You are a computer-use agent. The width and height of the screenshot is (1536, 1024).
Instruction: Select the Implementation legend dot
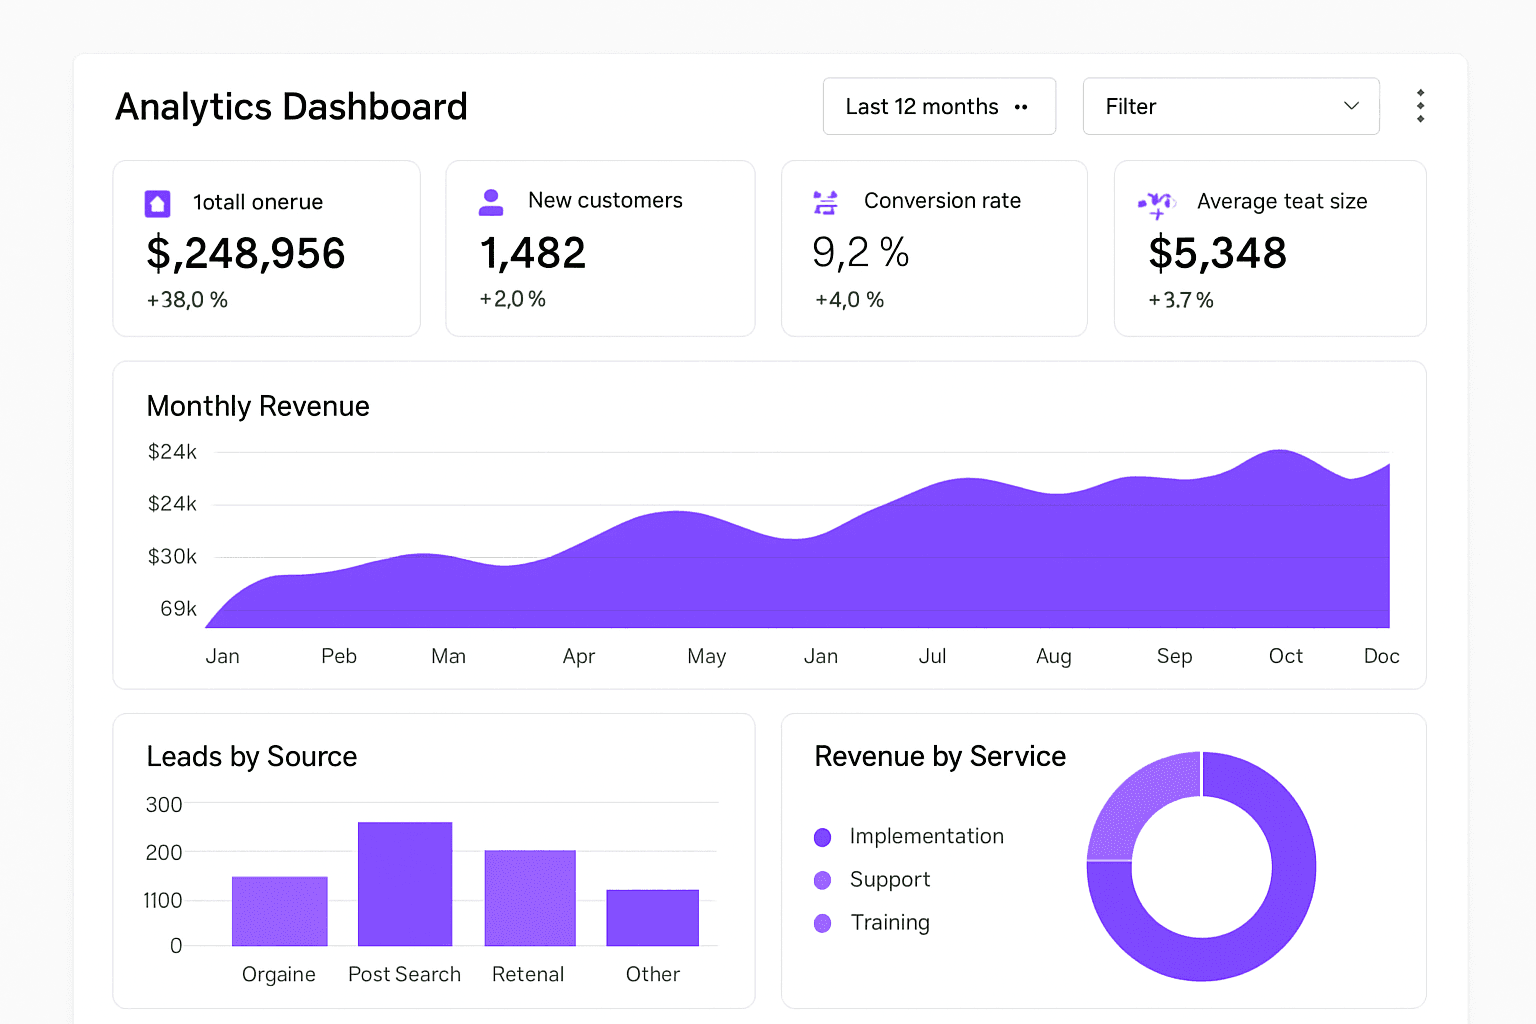point(822,836)
